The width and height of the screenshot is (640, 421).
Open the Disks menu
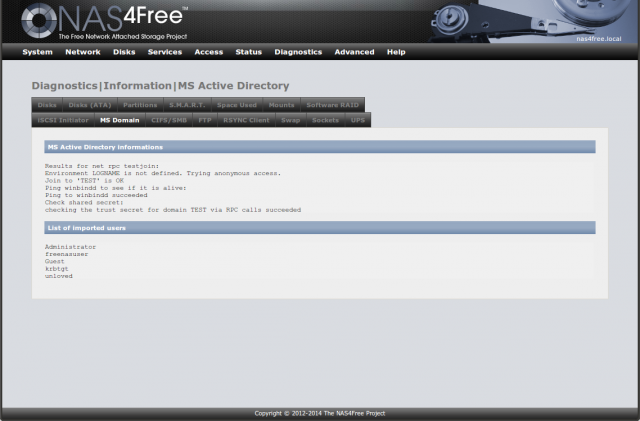124,52
